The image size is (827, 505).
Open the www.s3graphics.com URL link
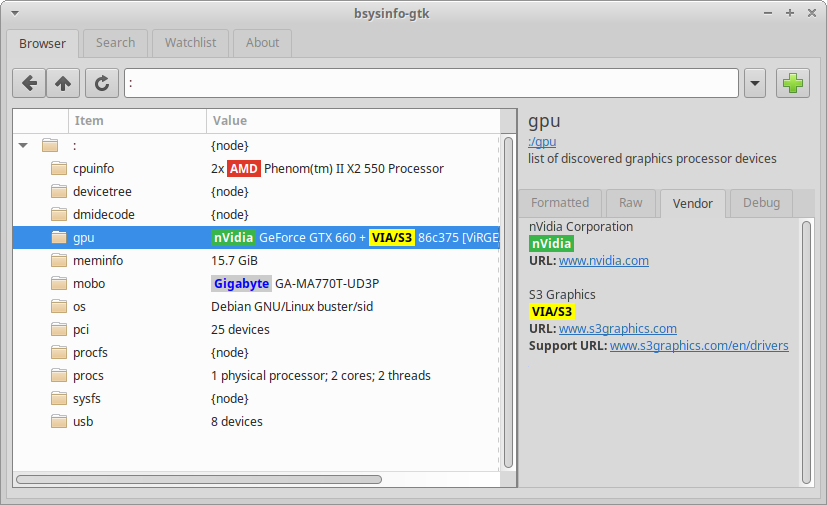(x=618, y=329)
